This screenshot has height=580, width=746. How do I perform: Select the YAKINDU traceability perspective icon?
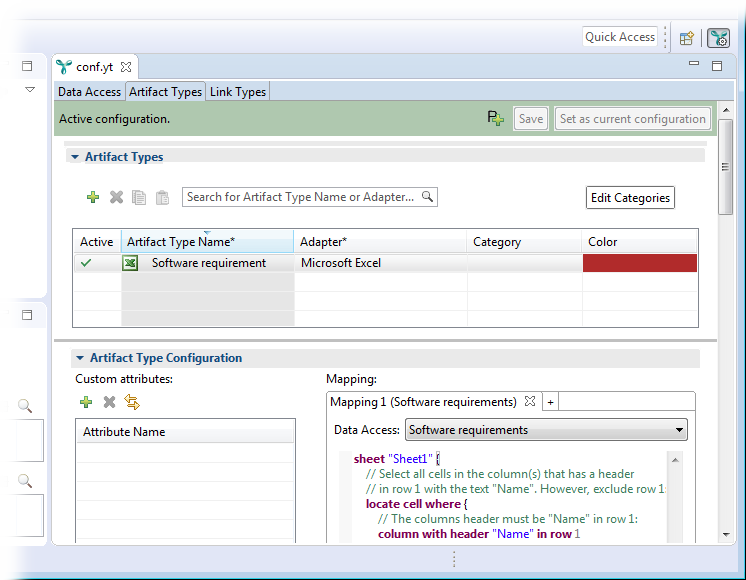click(x=718, y=38)
